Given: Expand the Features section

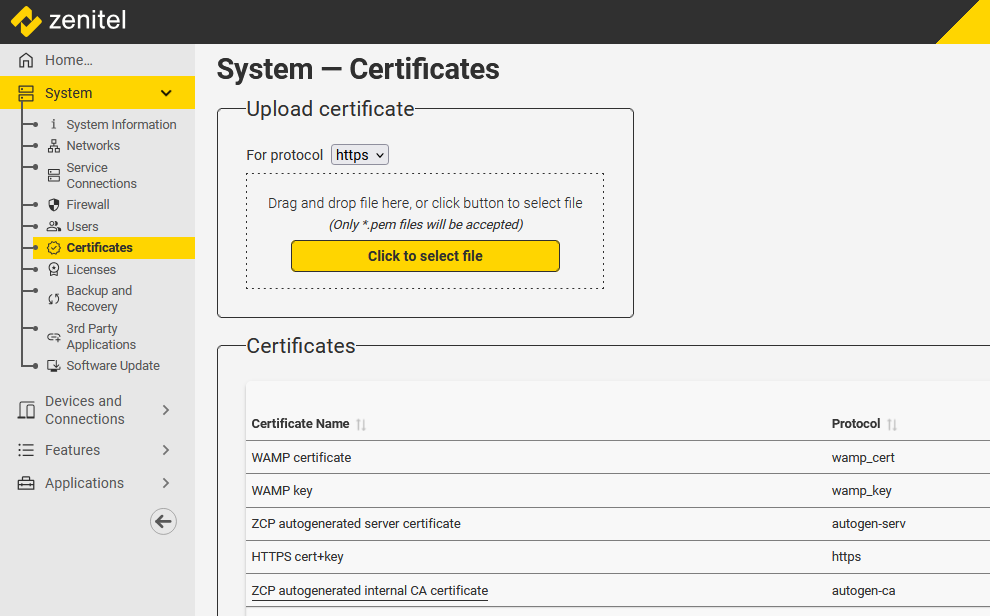Looking at the screenshot, I should [x=166, y=450].
